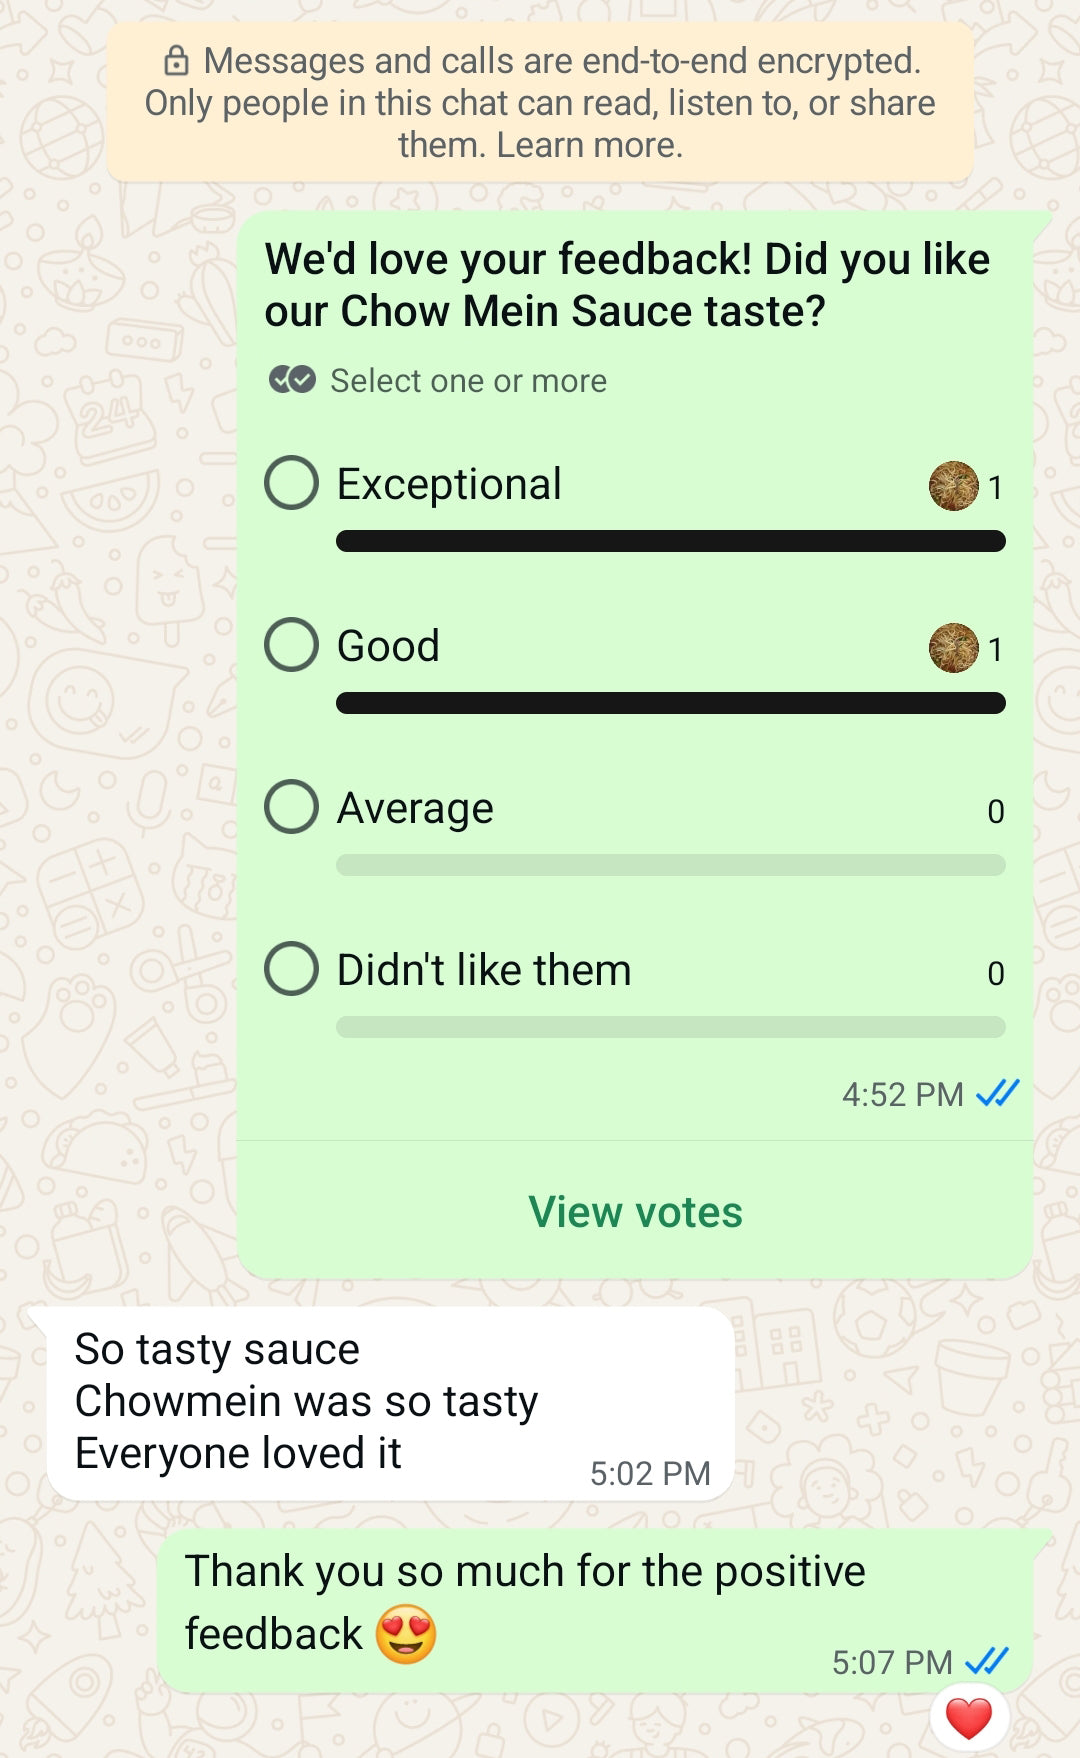Viewport: 1080px width, 1758px height.
Task: Click the Average vote progress bar
Action: pyautogui.click(x=670, y=865)
